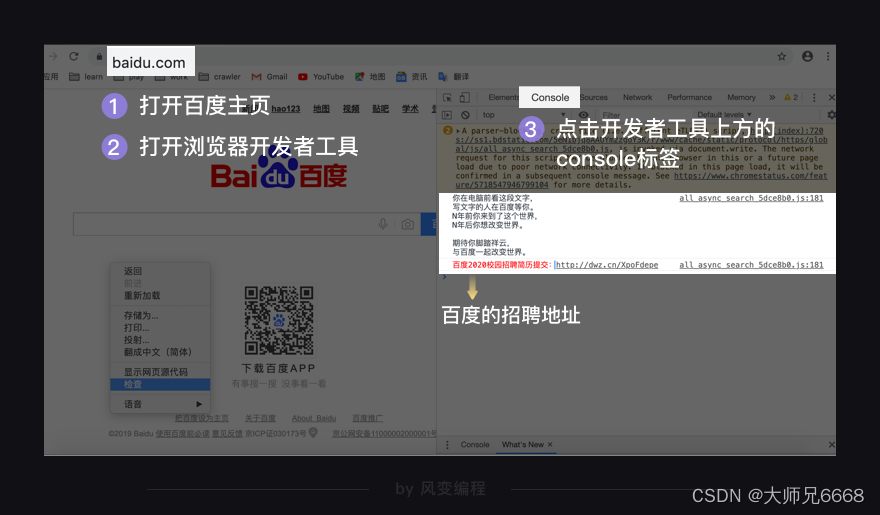Open the Chrome three-dot menu
Screen dimensions: 880x515
click(x=828, y=56)
